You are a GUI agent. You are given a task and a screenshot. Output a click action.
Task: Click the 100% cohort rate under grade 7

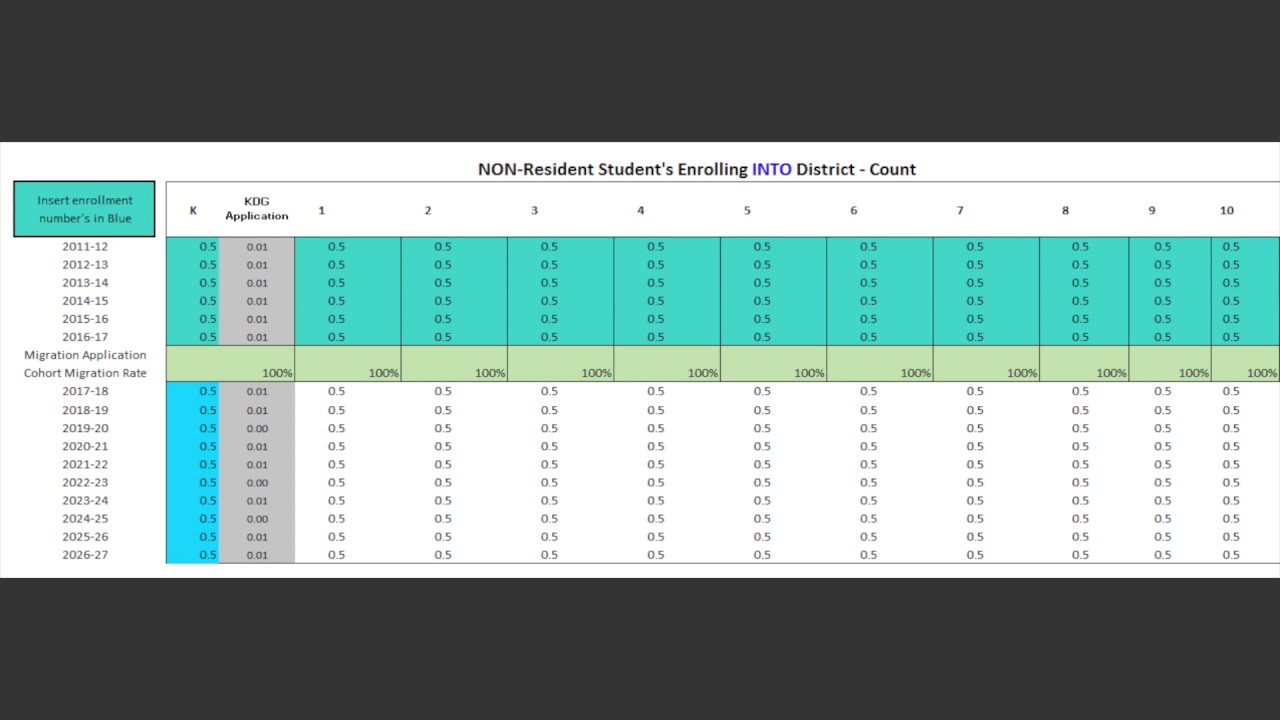(x=986, y=373)
